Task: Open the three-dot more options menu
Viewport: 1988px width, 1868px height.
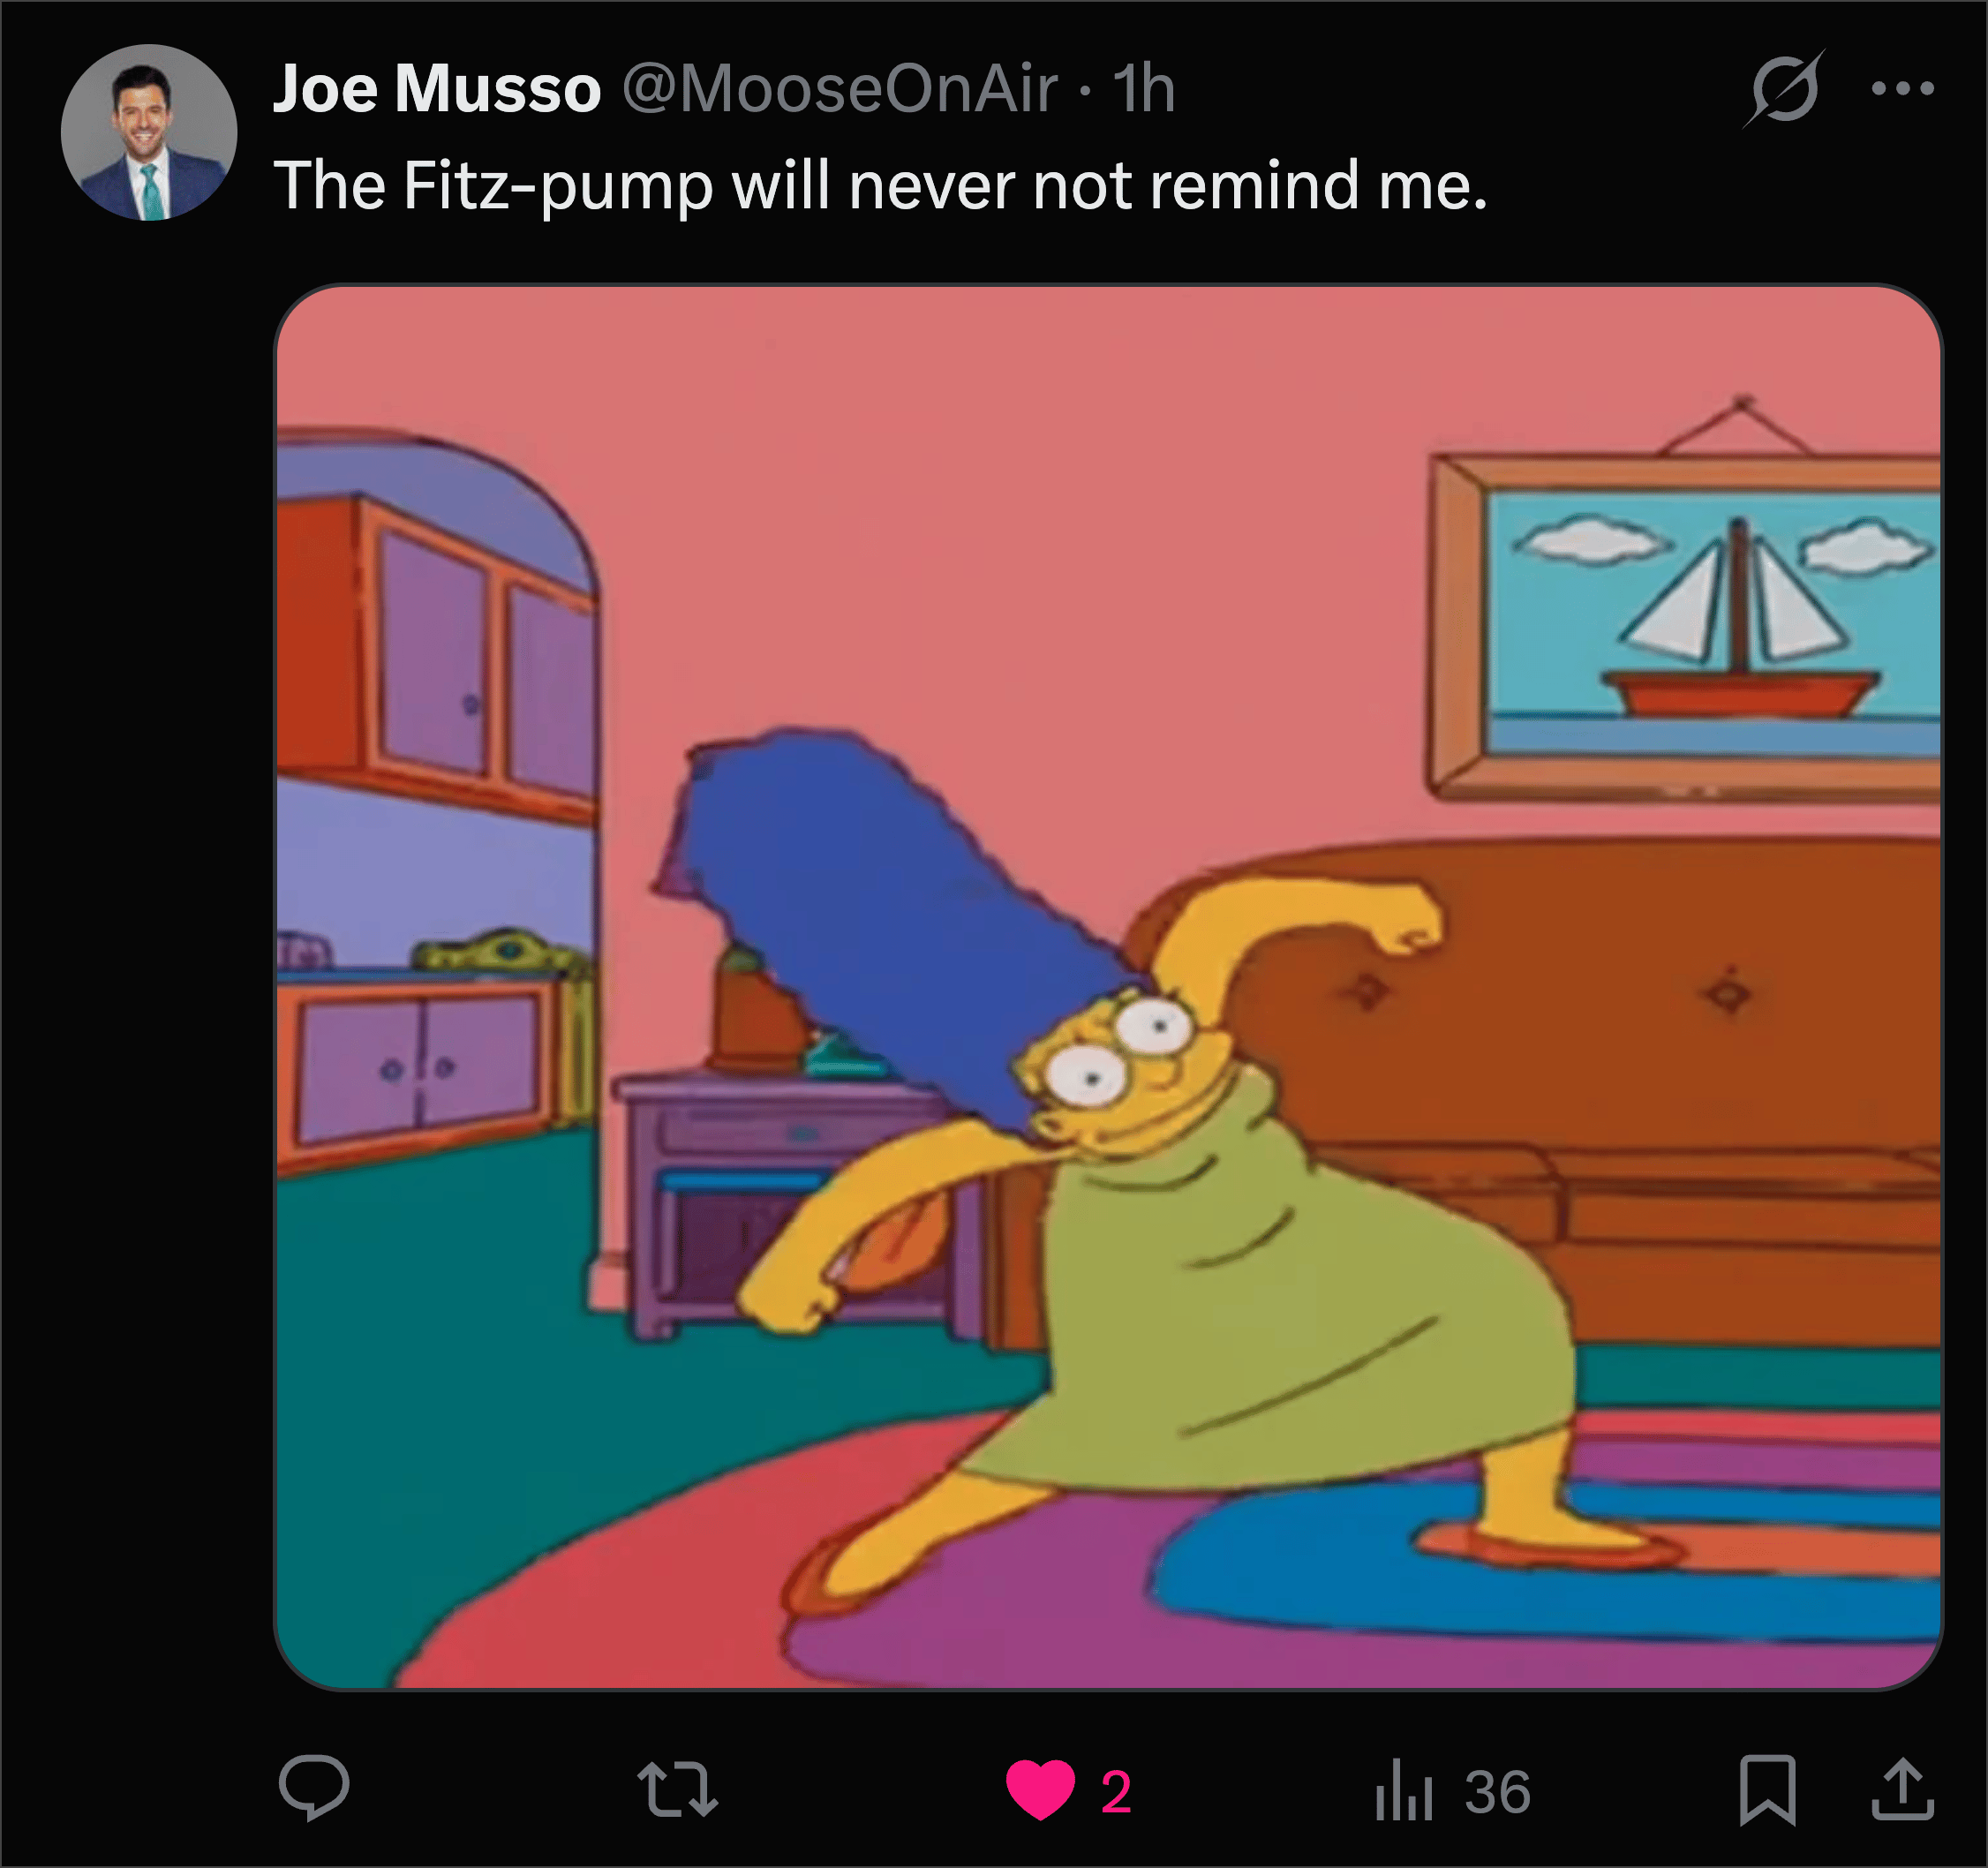Action: [x=1902, y=88]
